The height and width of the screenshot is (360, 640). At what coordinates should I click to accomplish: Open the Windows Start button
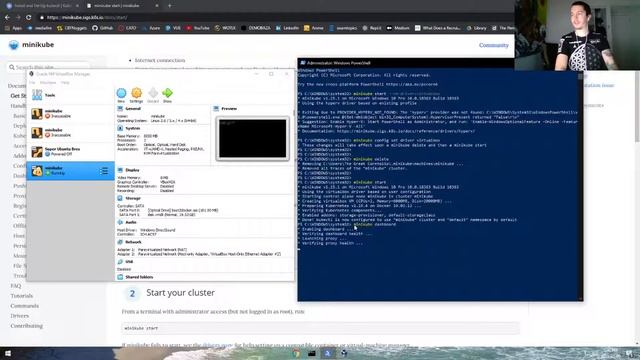click(8, 353)
